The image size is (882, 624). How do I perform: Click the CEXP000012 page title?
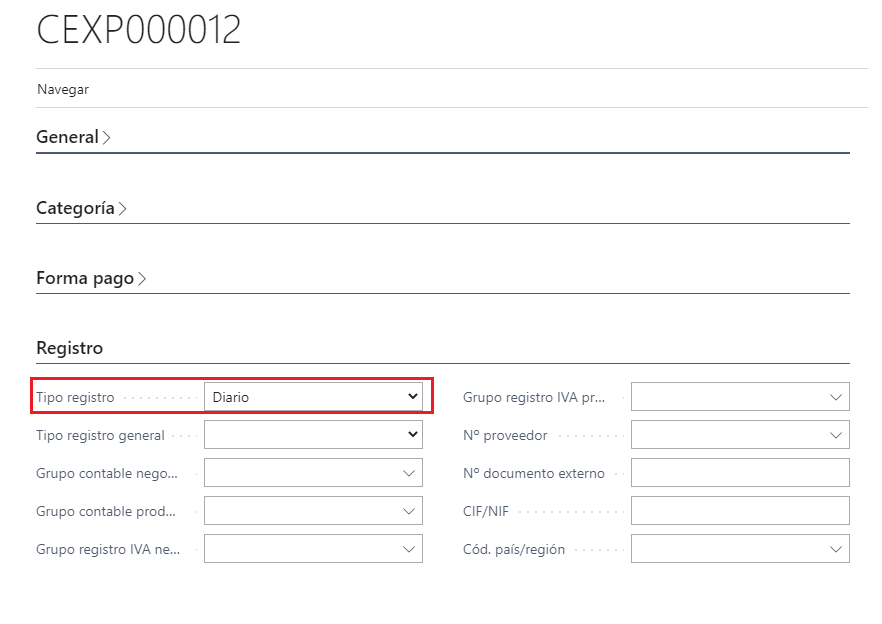[139, 30]
